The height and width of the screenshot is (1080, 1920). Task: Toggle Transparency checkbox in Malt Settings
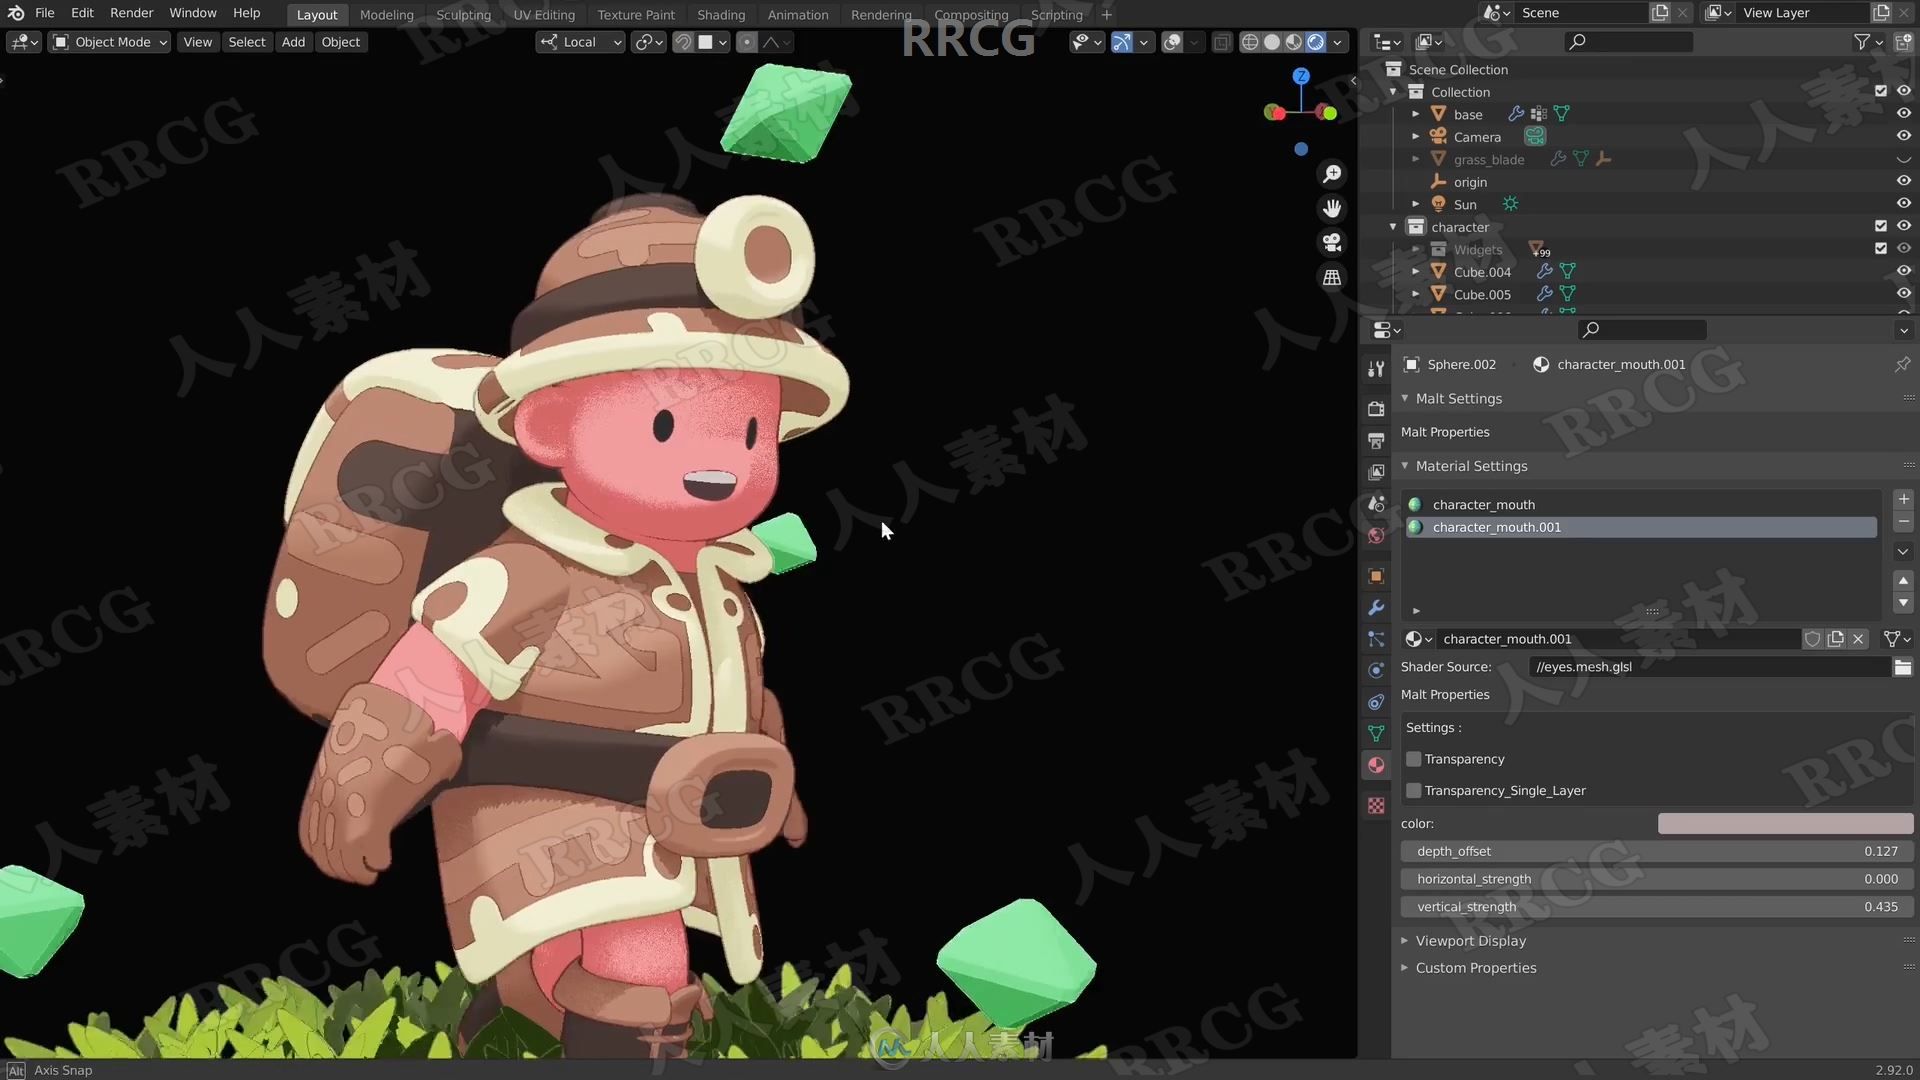pyautogui.click(x=1414, y=758)
